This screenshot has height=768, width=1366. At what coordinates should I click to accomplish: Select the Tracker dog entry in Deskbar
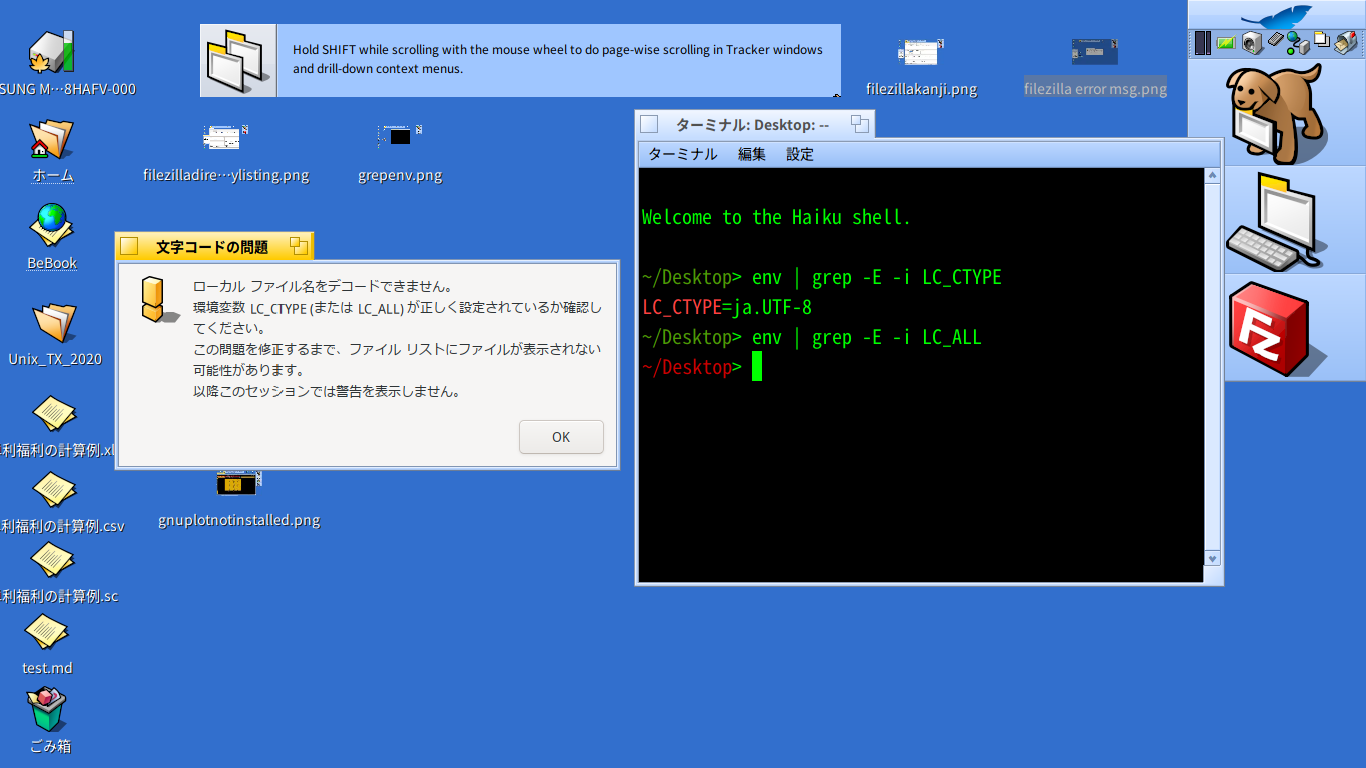pyautogui.click(x=1277, y=112)
